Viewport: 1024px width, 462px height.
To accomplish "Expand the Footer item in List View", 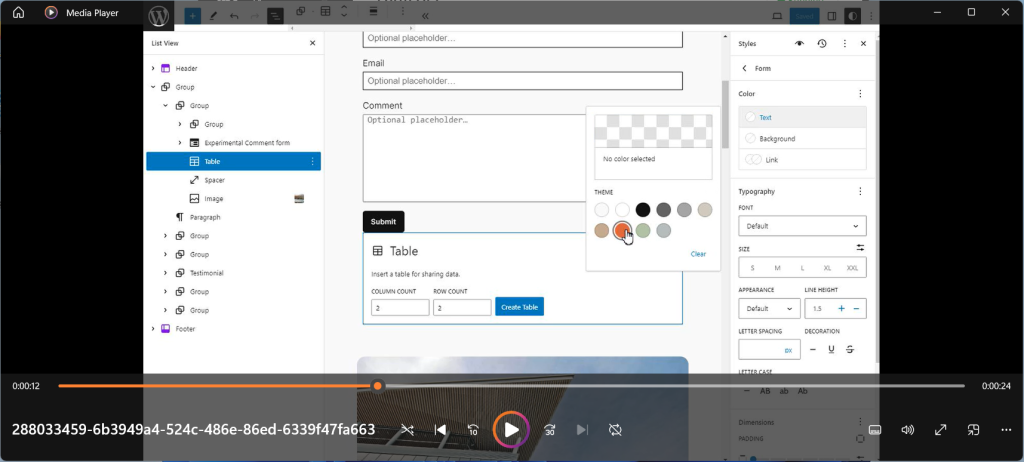I will [x=153, y=328].
